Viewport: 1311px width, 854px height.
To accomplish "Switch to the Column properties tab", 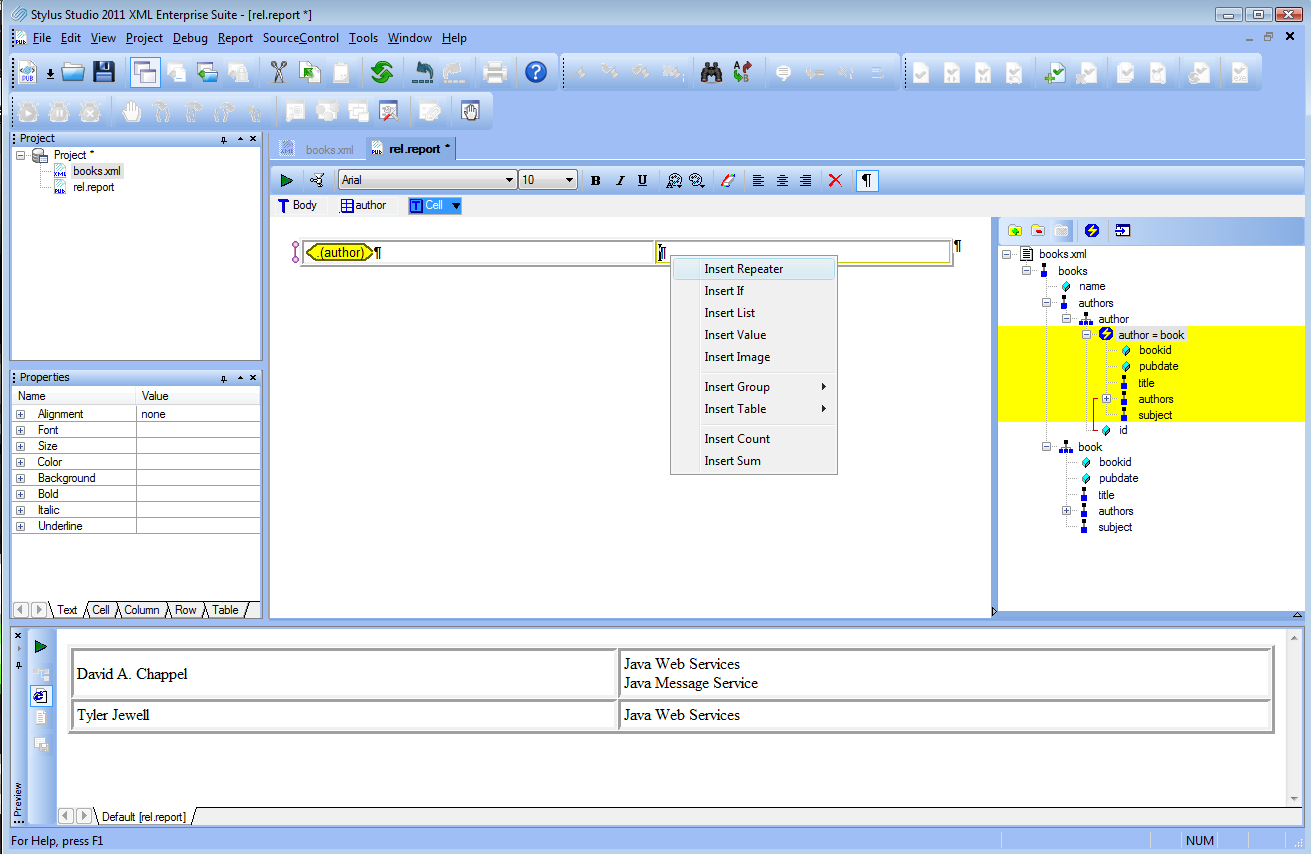I will [x=141, y=610].
